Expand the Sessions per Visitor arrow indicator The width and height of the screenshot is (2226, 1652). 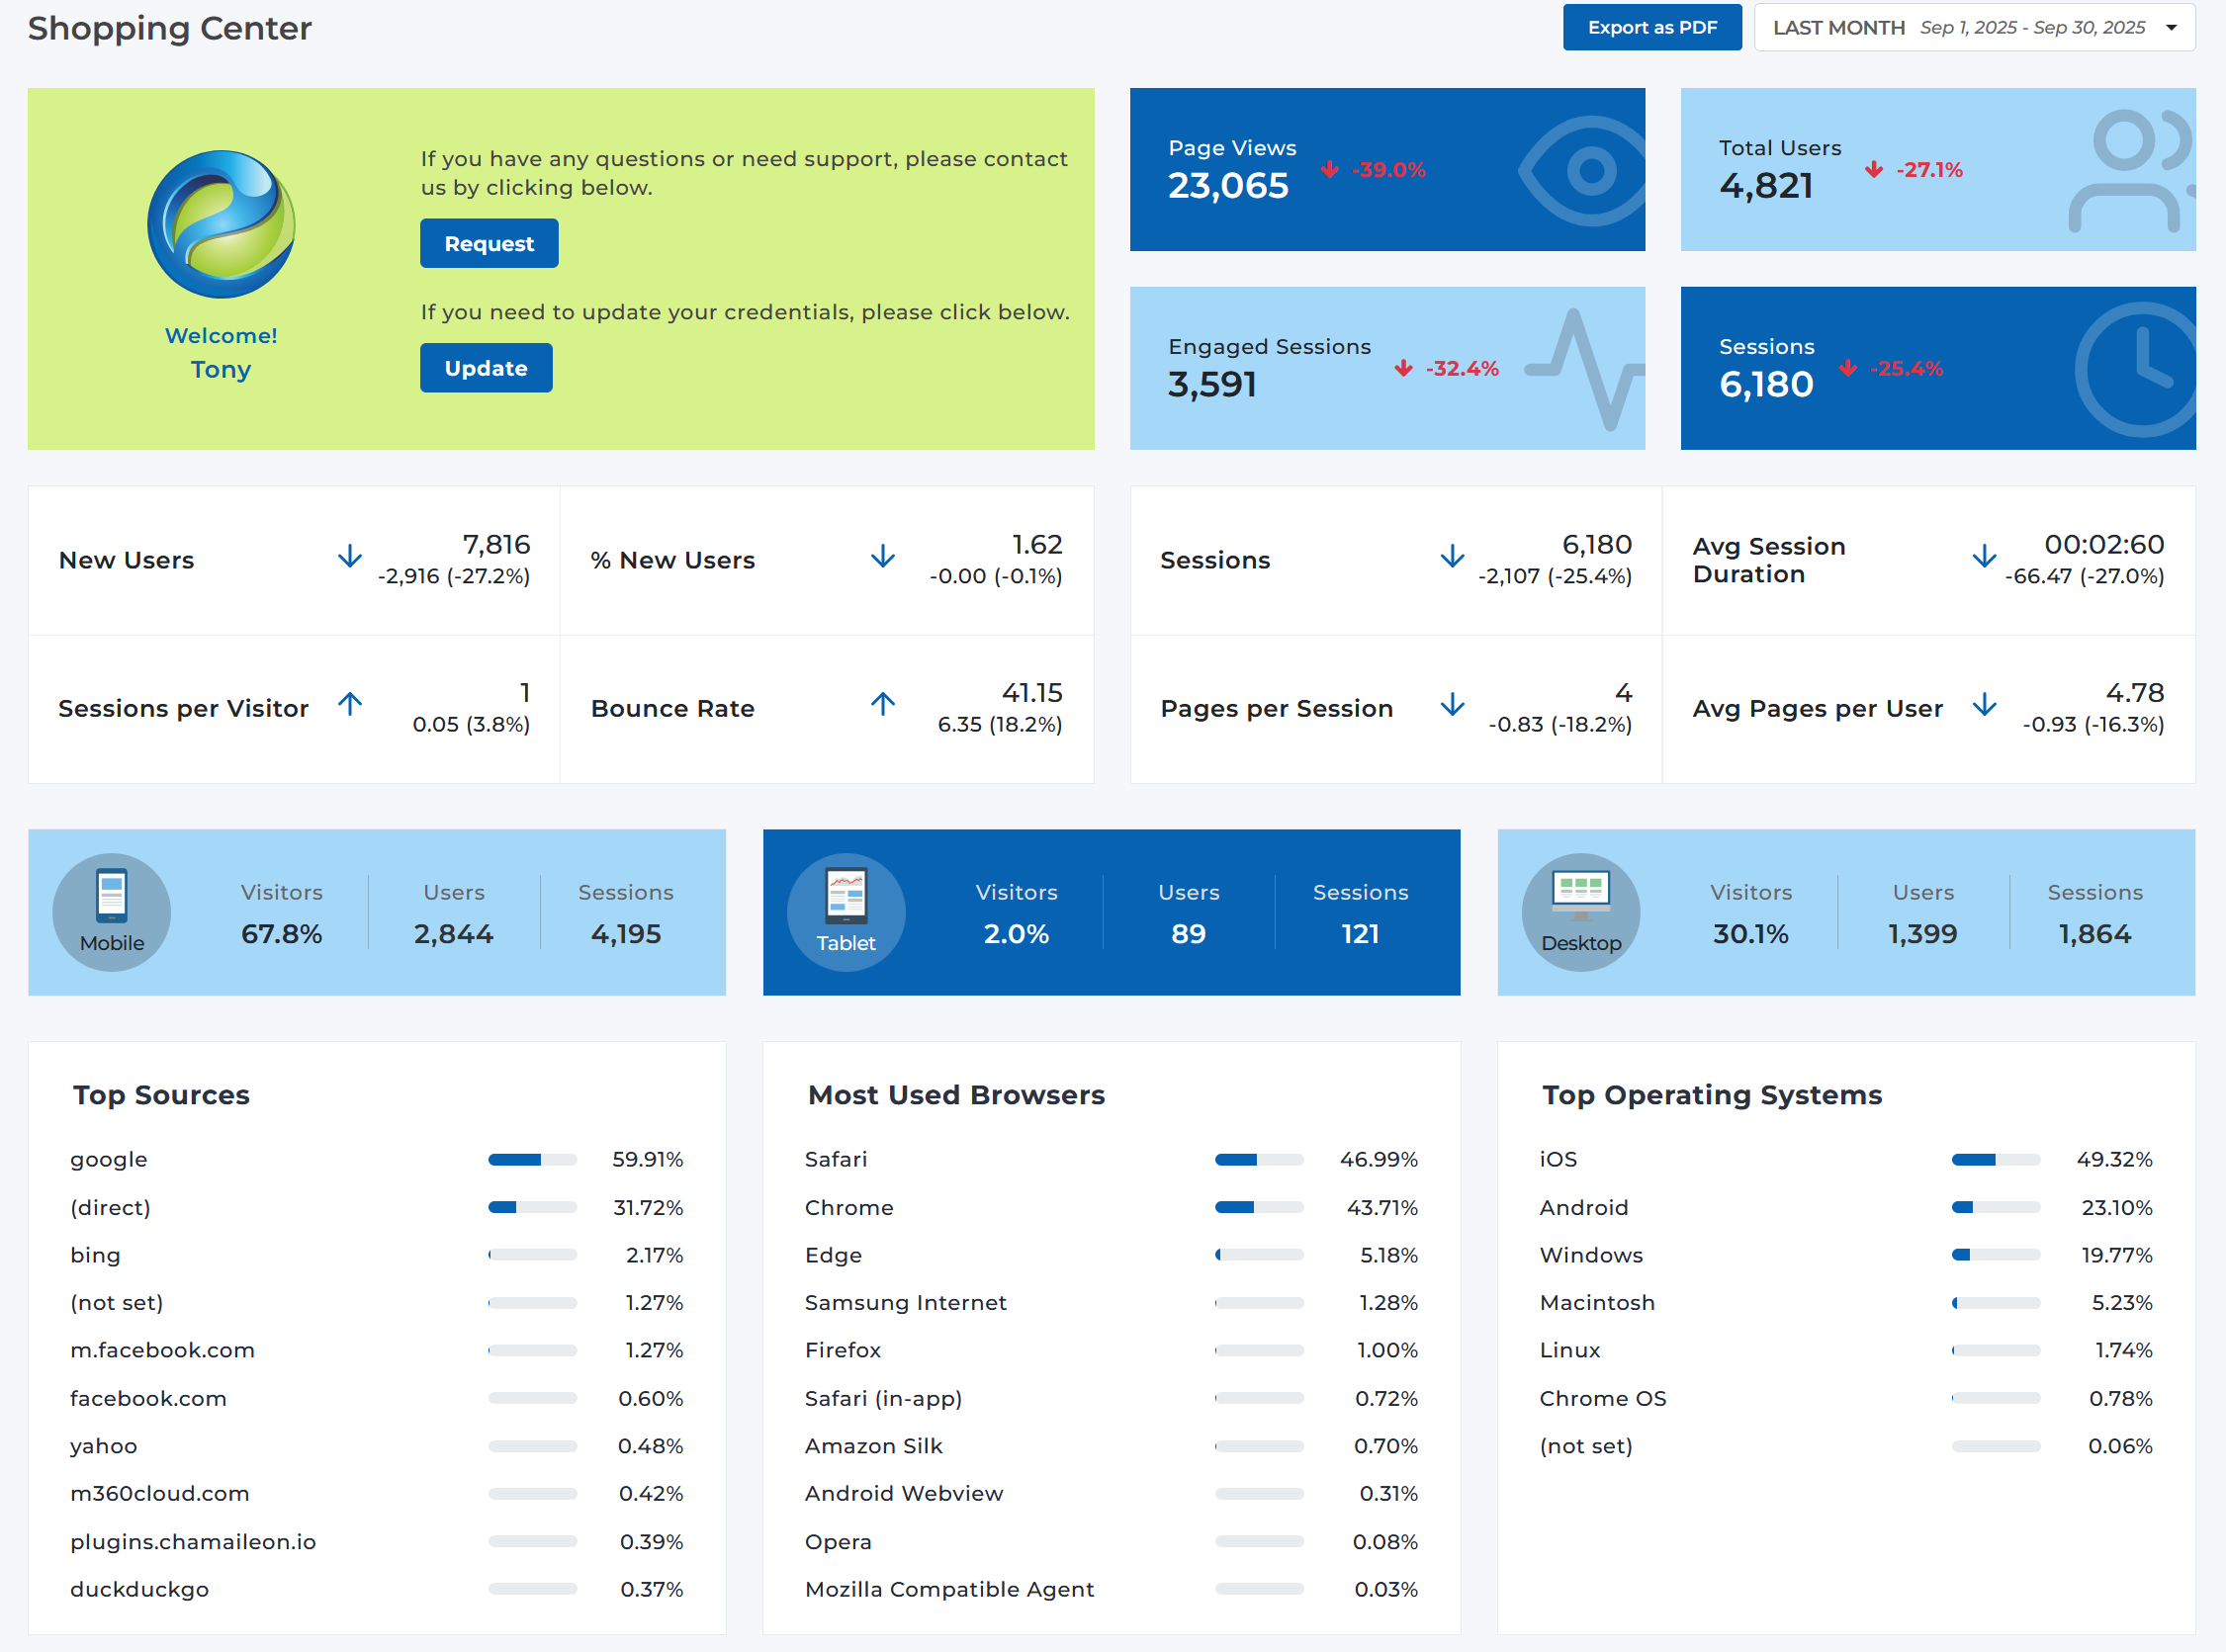point(351,705)
